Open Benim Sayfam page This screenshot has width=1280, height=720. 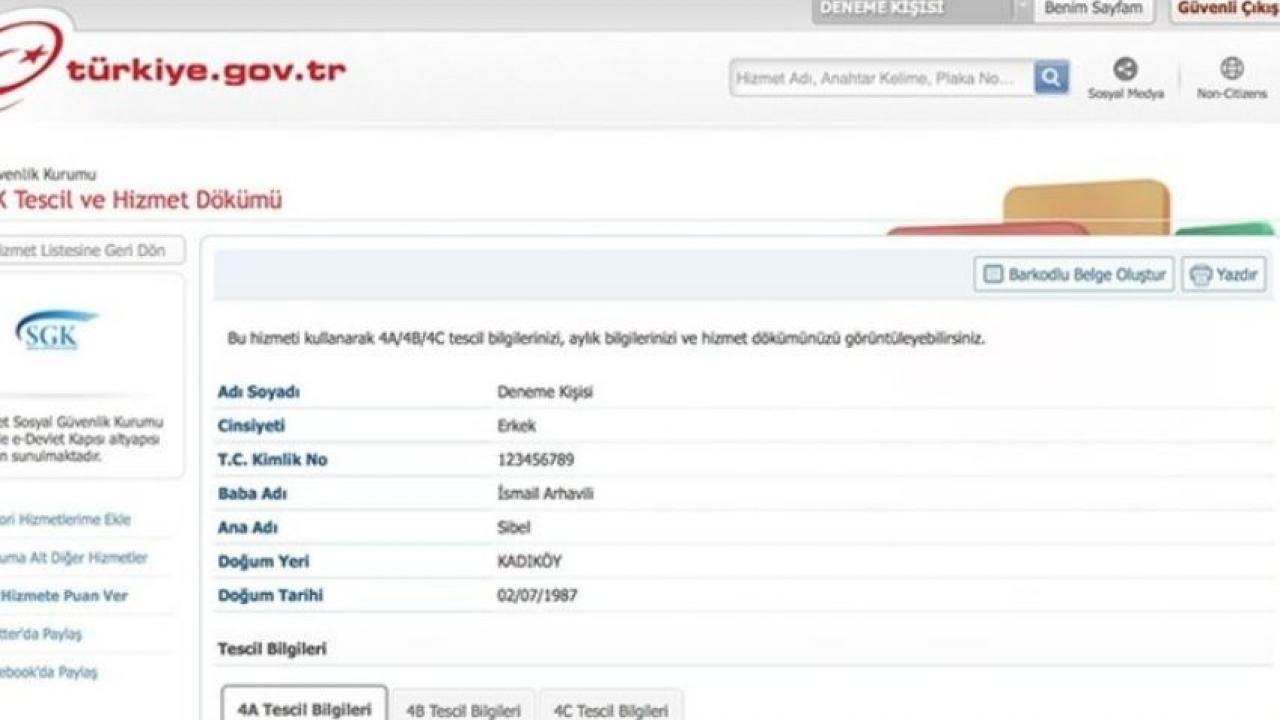[1092, 9]
